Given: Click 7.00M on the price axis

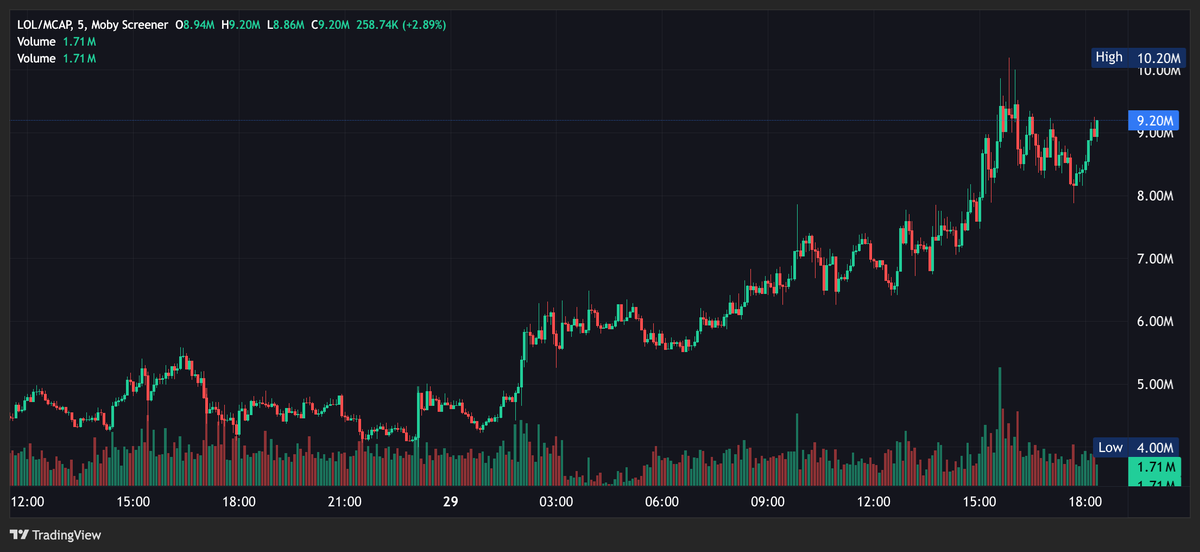Looking at the screenshot, I should [x=1157, y=259].
